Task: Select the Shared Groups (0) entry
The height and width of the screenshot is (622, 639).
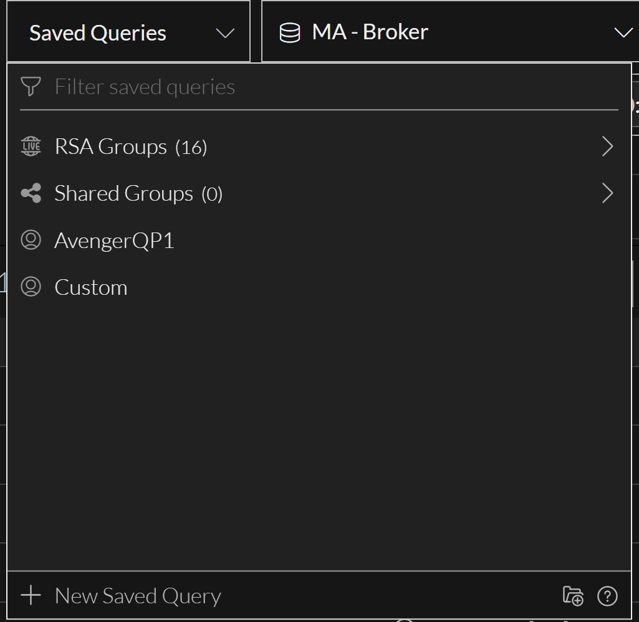Action: (x=138, y=193)
